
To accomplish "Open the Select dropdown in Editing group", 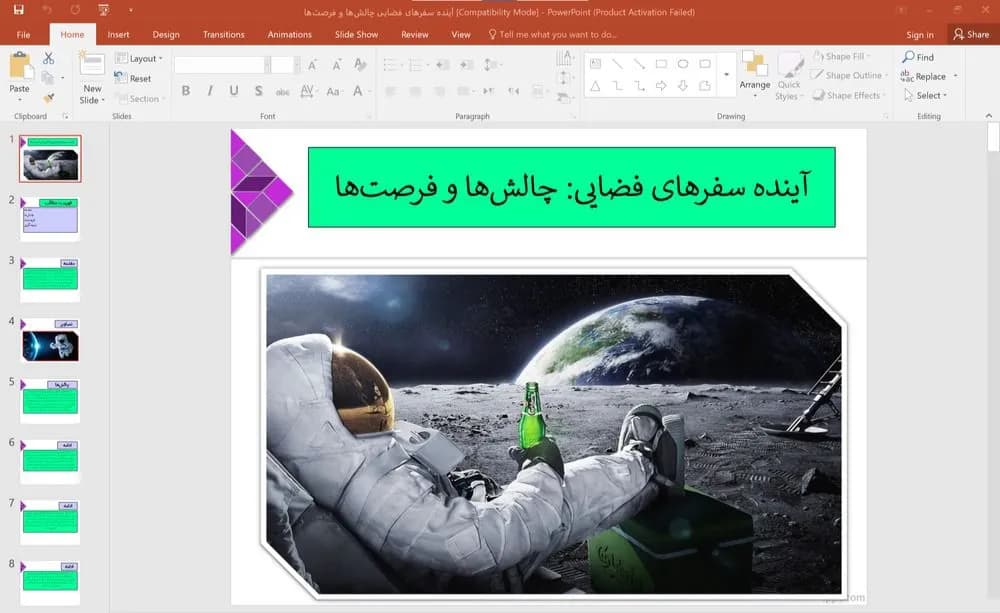I will click(925, 95).
